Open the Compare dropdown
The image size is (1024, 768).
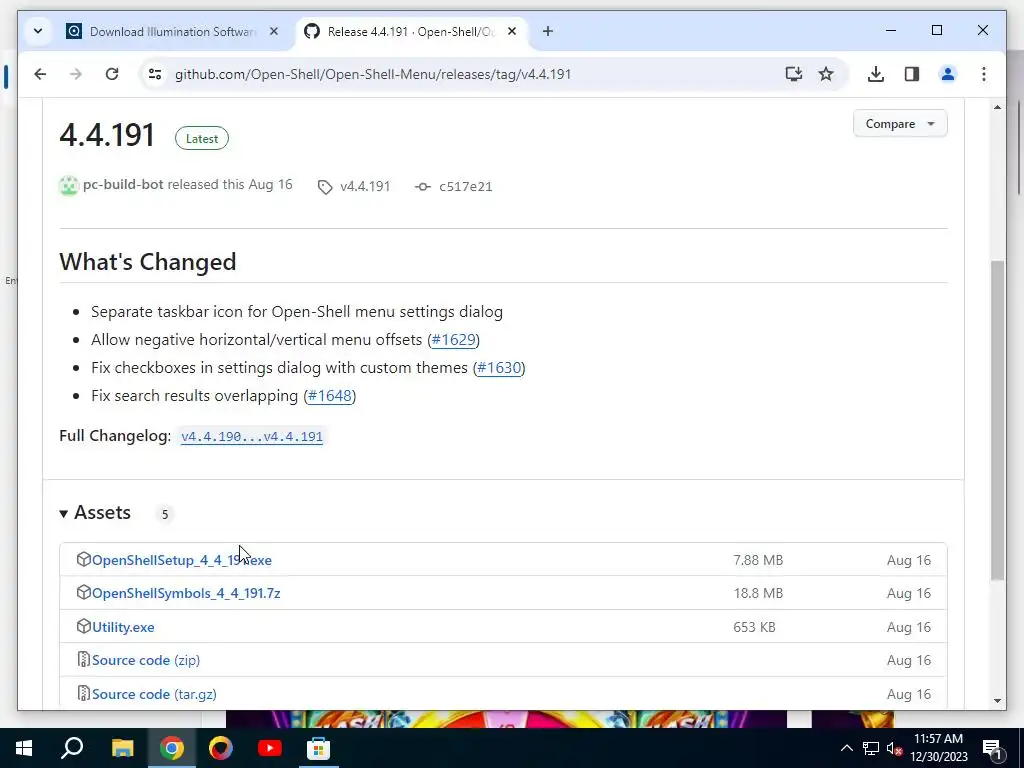click(x=900, y=123)
